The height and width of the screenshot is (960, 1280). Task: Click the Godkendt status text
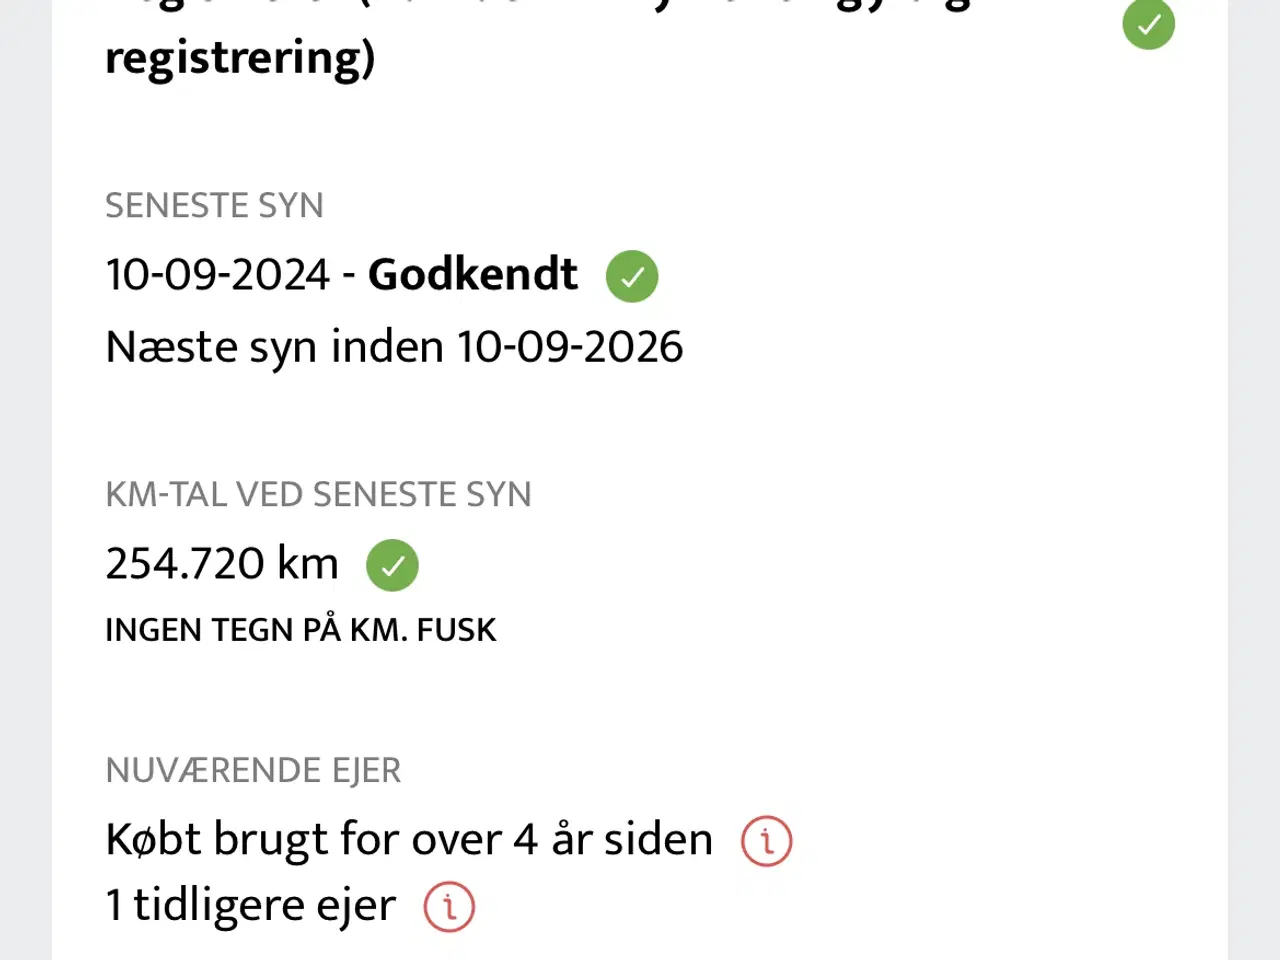pyautogui.click(x=473, y=274)
